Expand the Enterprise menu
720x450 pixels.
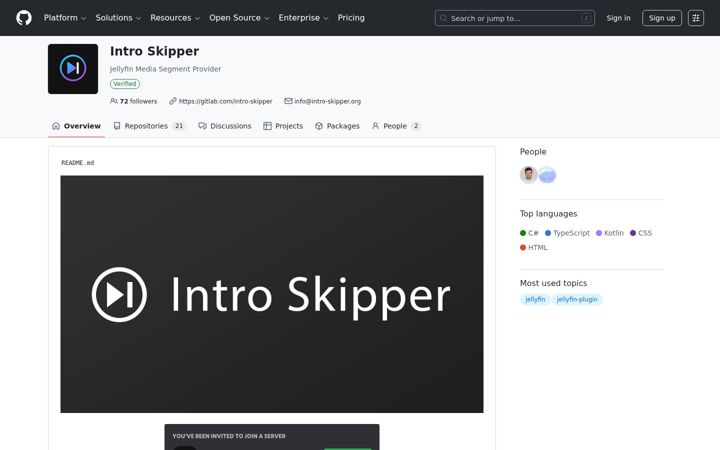coord(304,18)
